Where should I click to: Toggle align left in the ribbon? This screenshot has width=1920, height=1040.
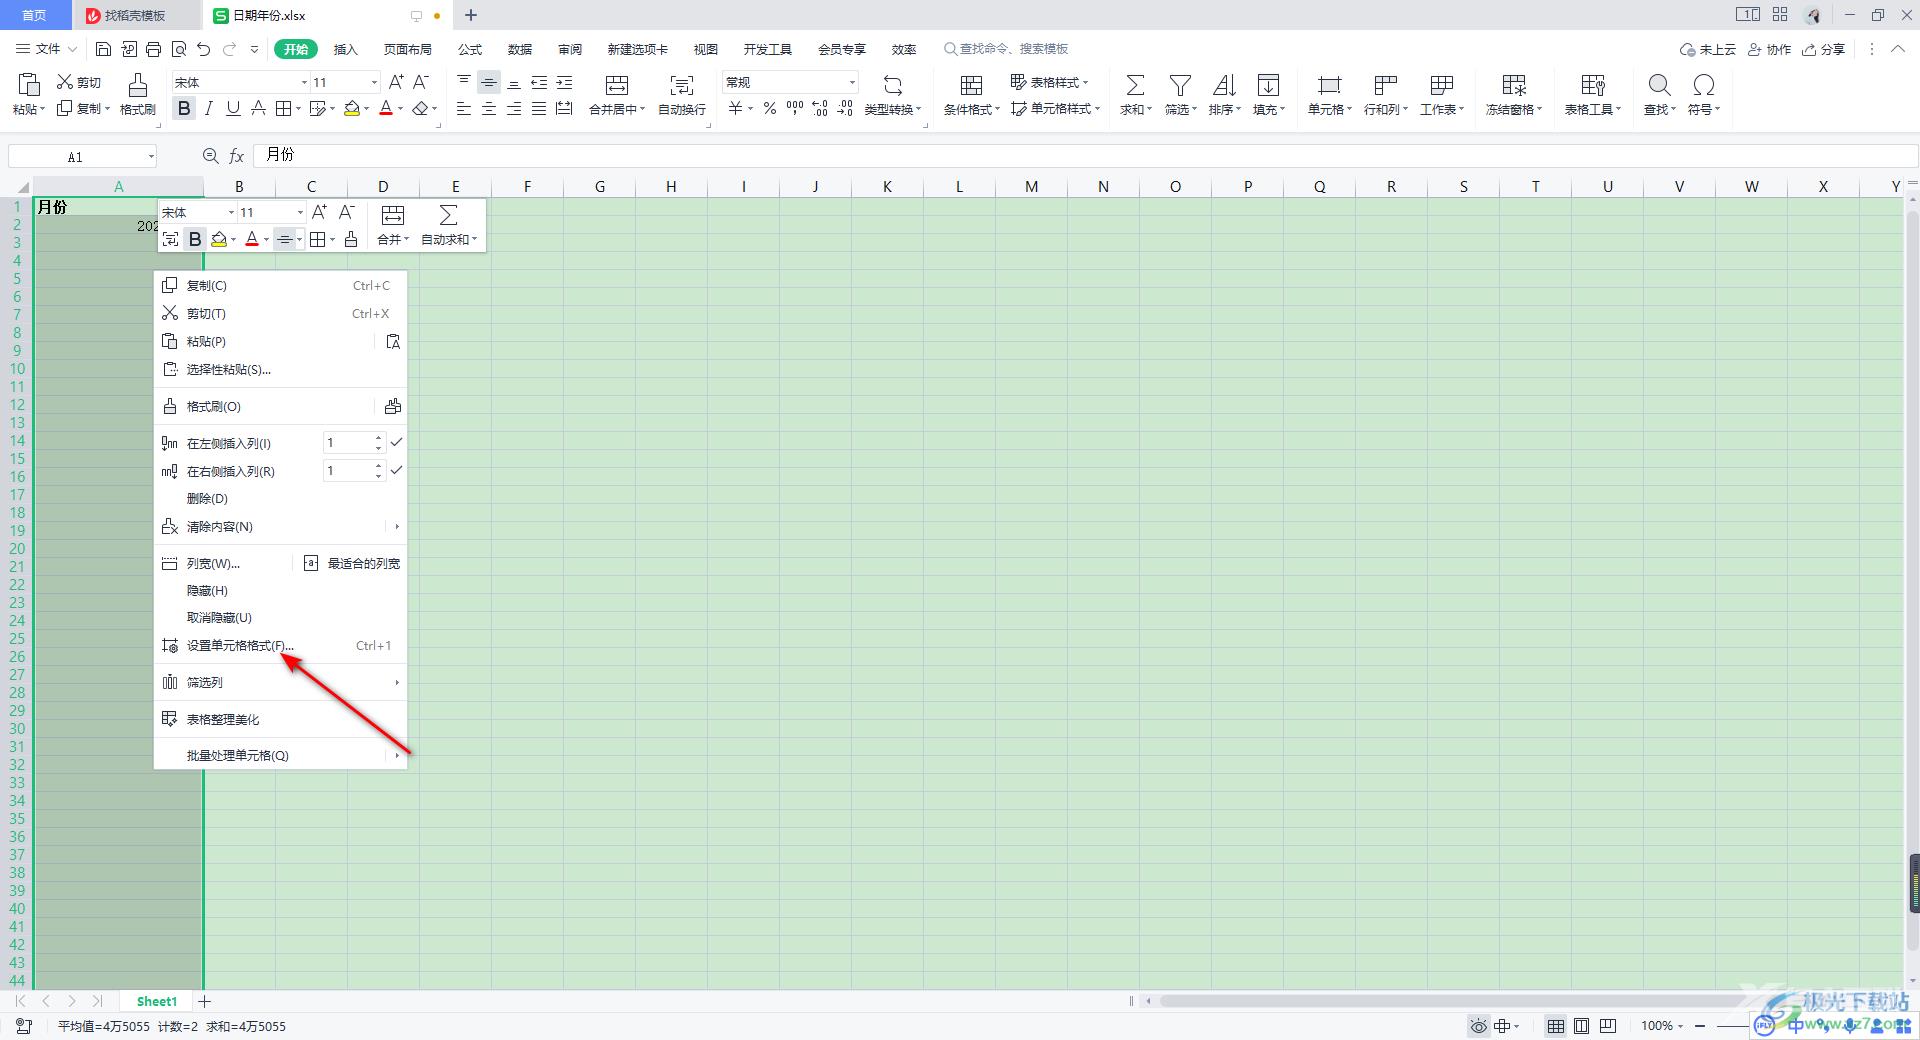pos(464,108)
